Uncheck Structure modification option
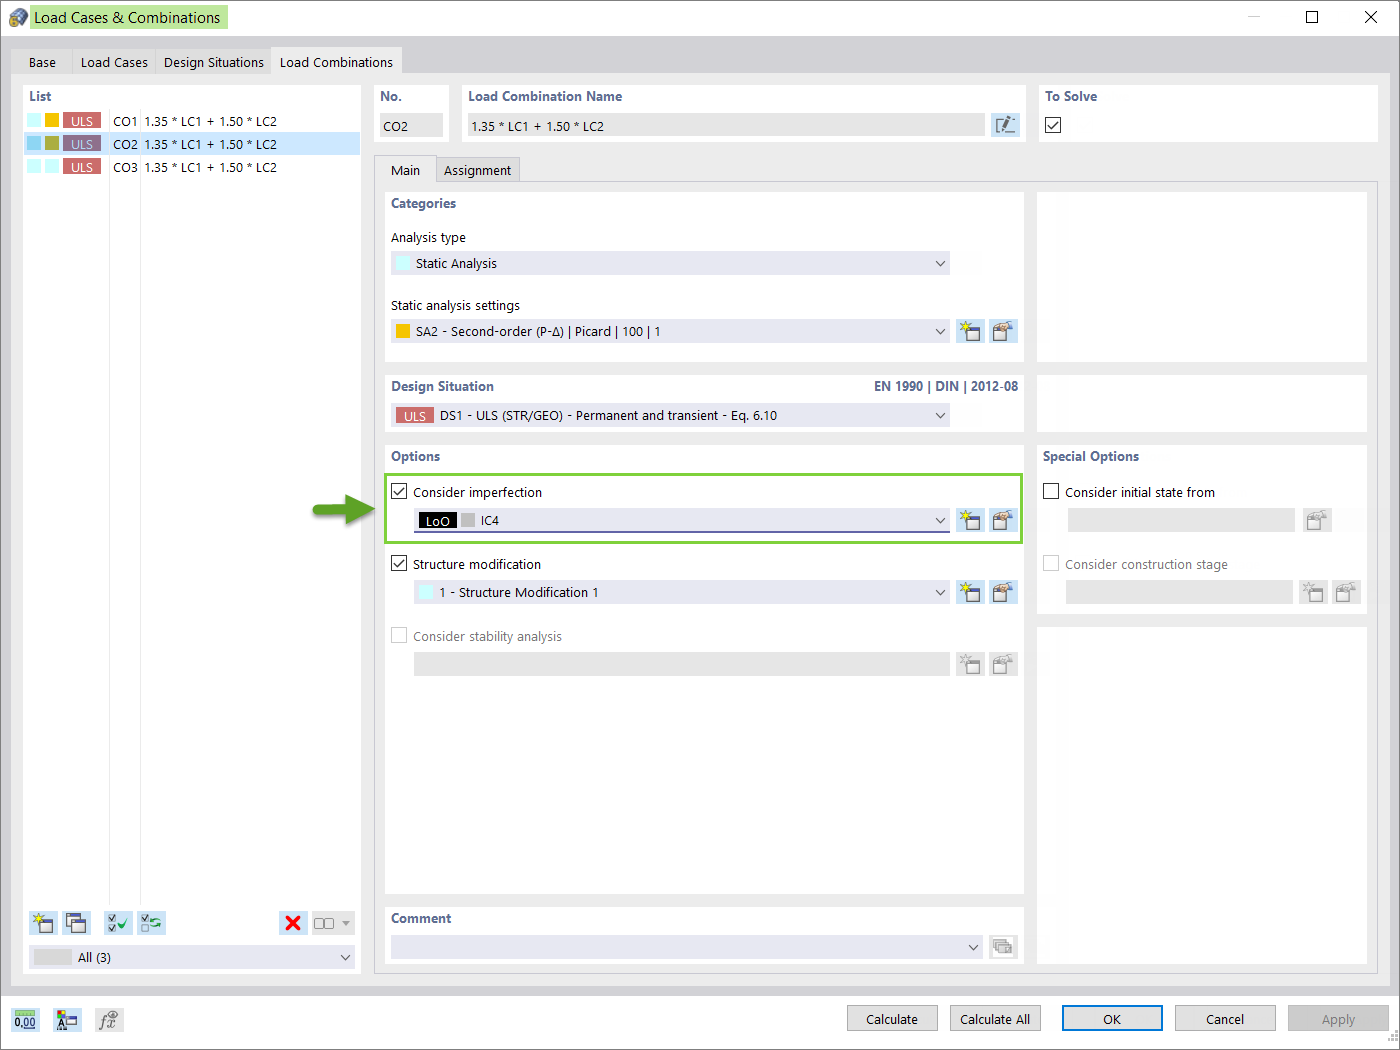The width and height of the screenshot is (1400, 1050). click(399, 563)
